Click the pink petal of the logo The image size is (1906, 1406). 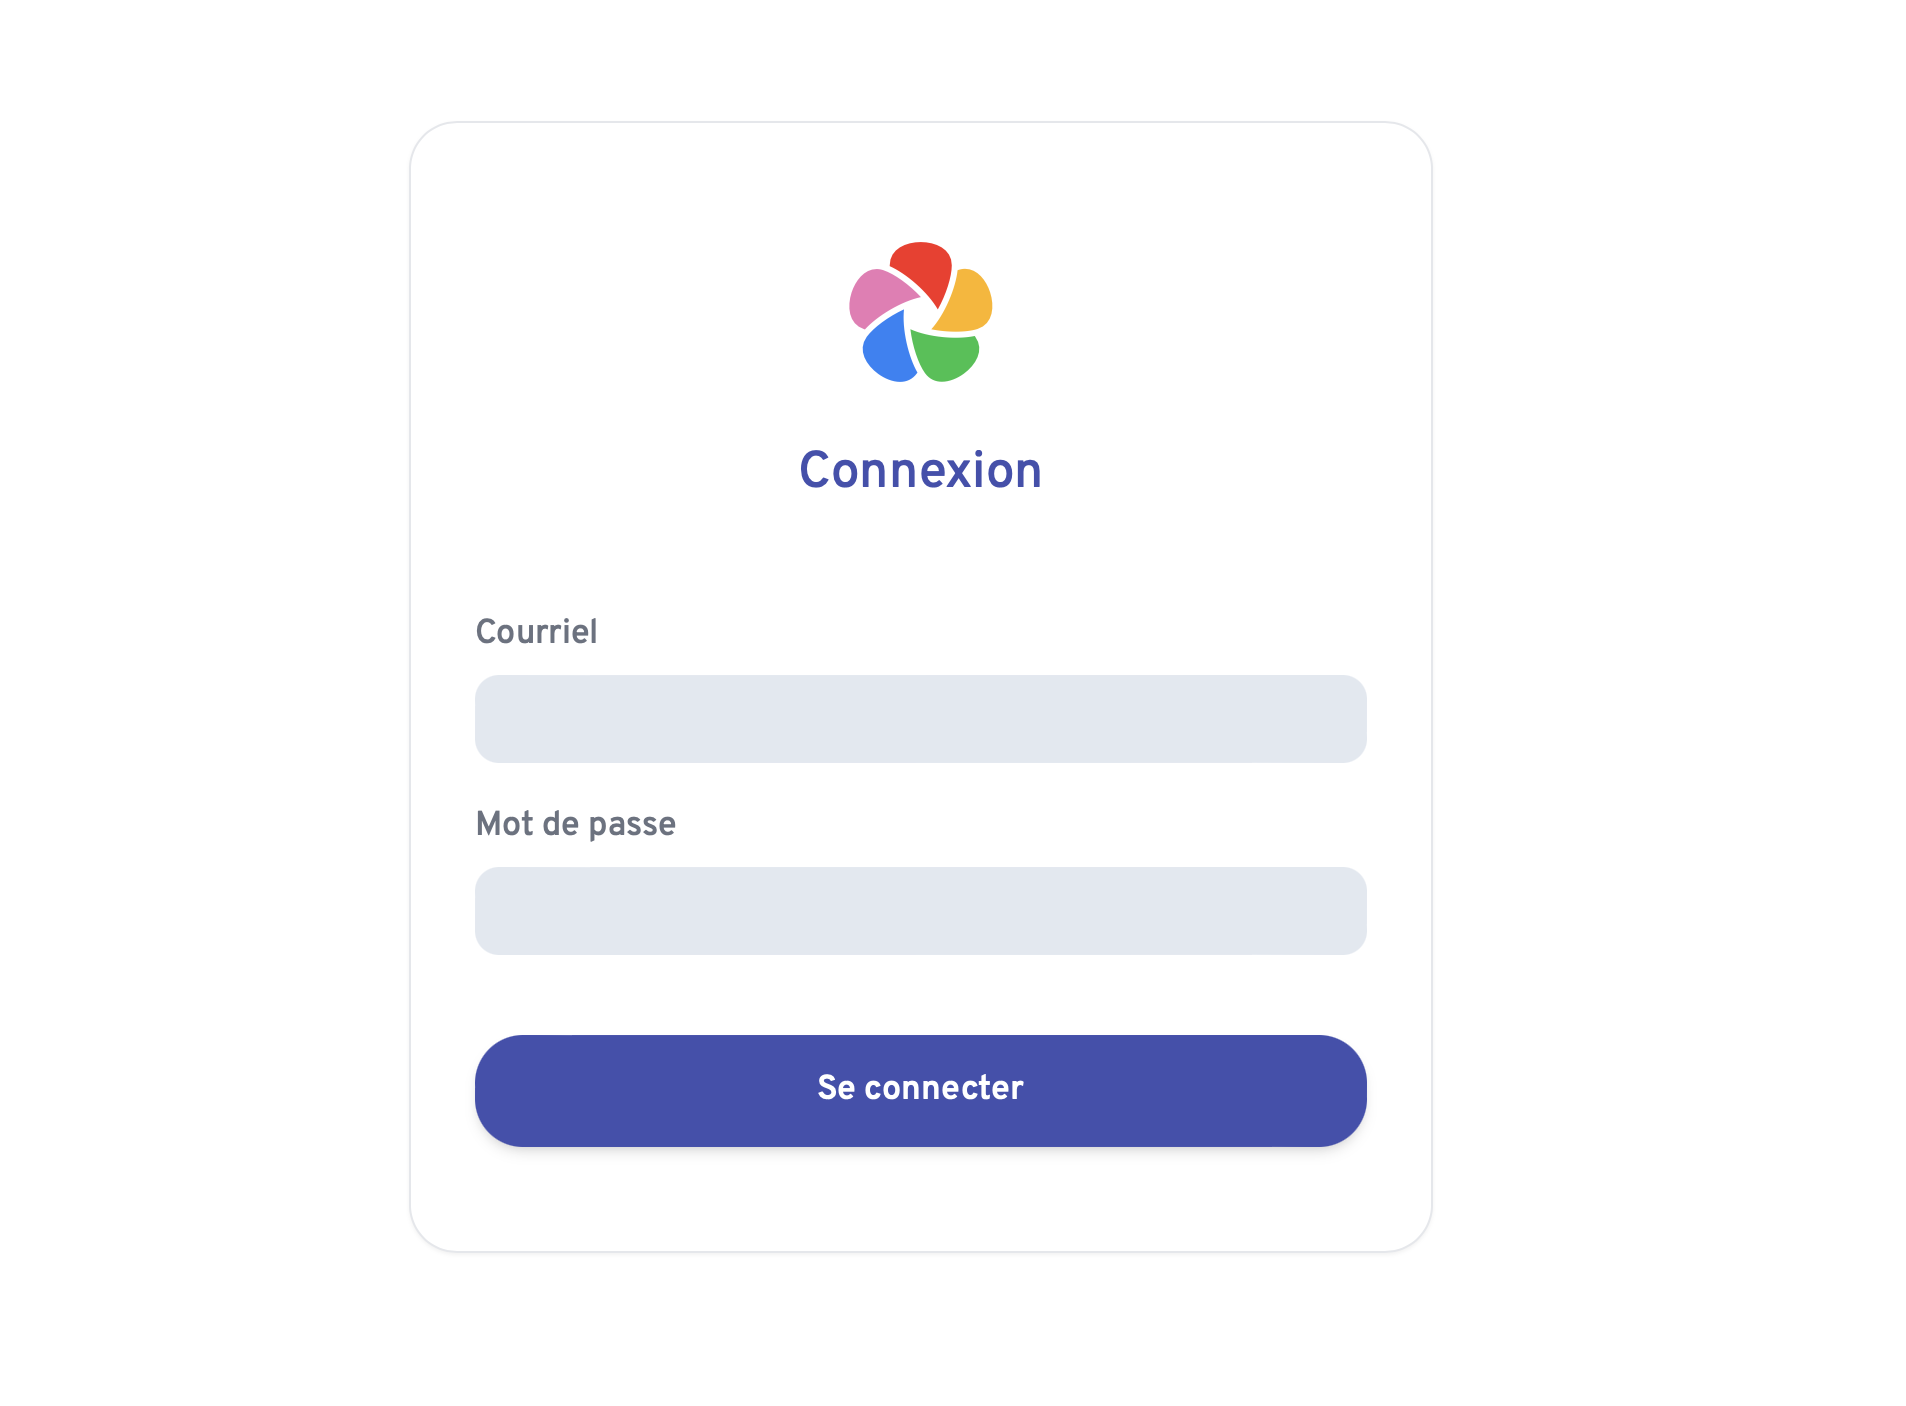pos(876,297)
